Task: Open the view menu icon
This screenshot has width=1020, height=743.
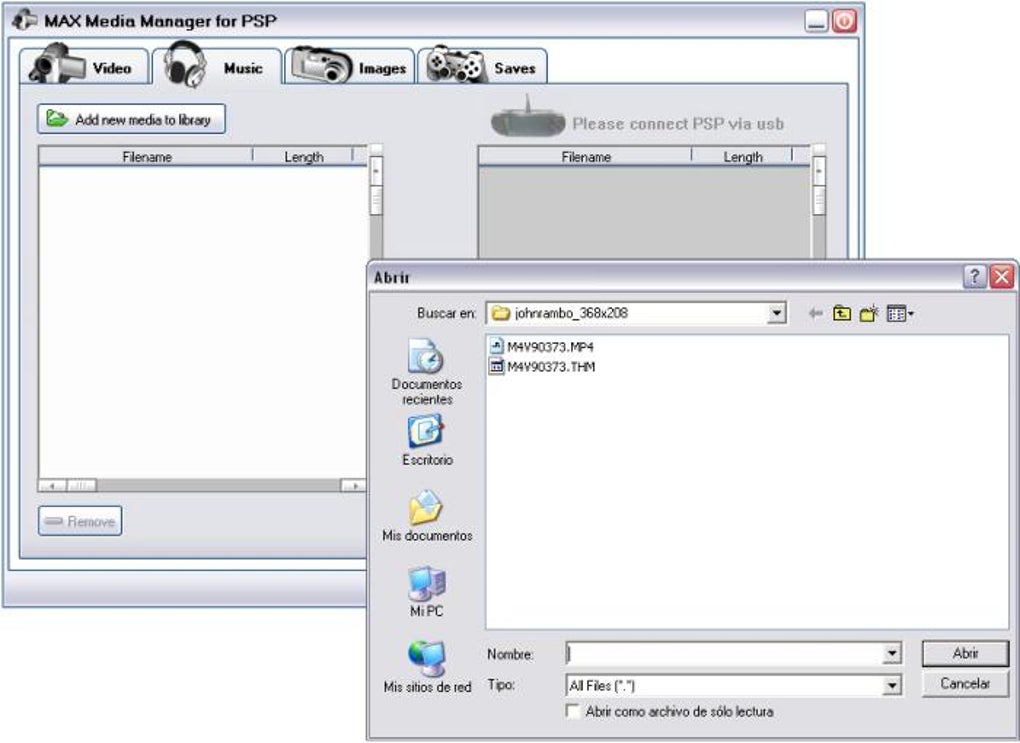Action: click(900, 314)
